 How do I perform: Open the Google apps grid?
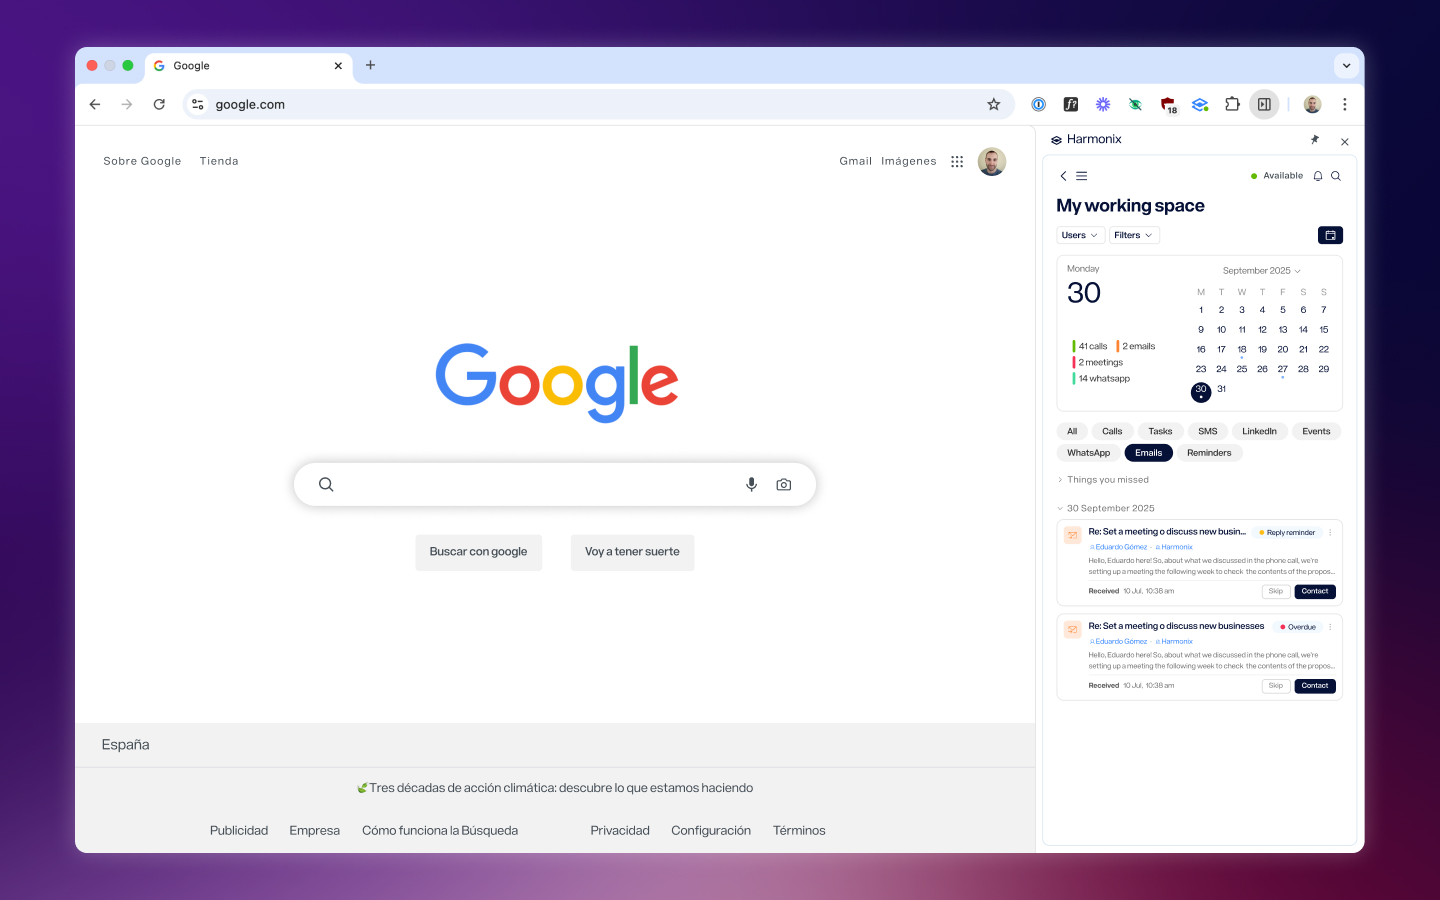[x=957, y=161]
